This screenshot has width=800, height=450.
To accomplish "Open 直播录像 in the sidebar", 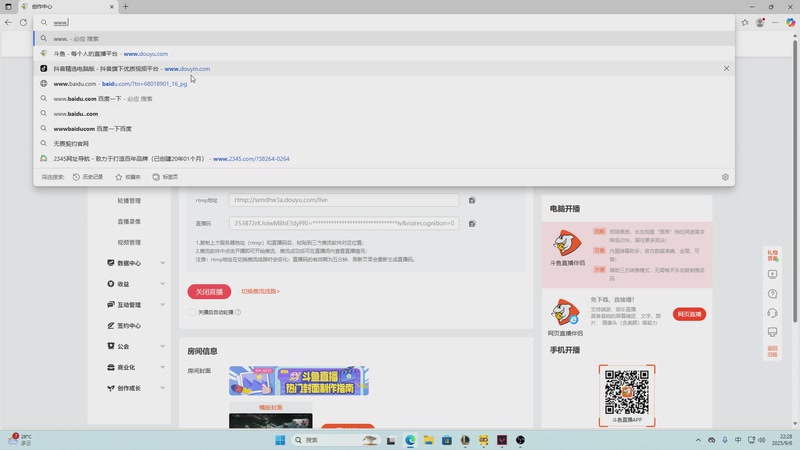I will tap(129, 221).
